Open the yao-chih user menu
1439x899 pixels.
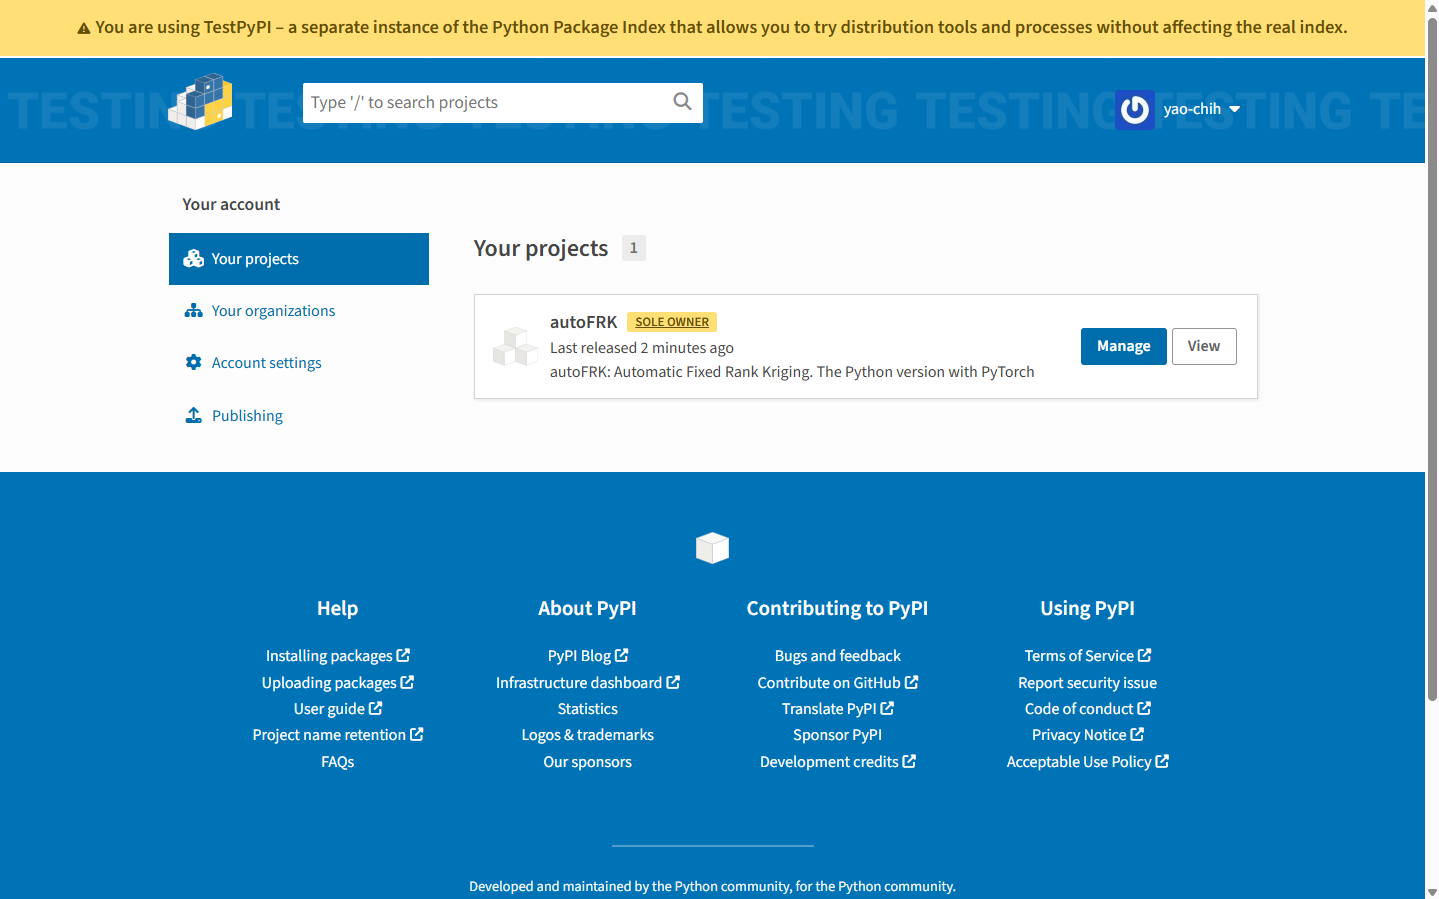(1178, 109)
